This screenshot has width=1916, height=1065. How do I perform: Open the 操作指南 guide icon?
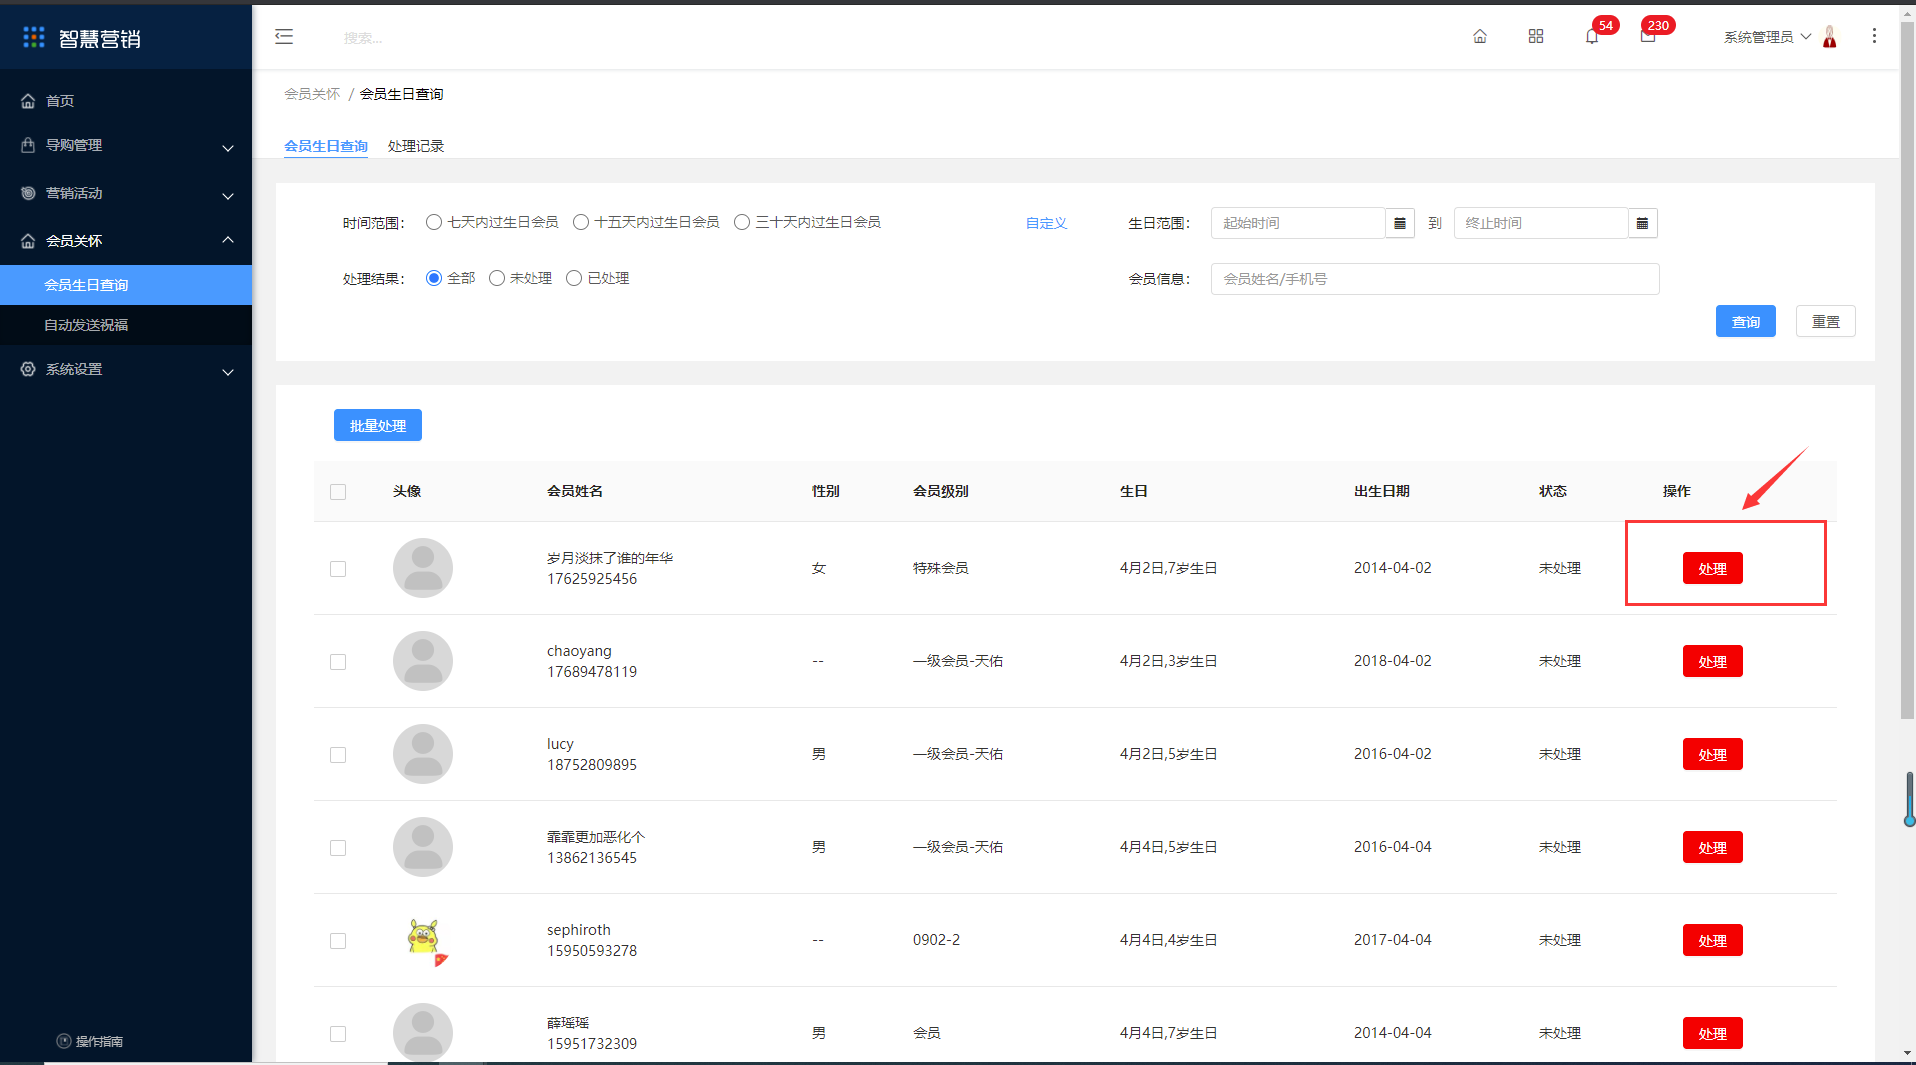(x=64, y=1041)
